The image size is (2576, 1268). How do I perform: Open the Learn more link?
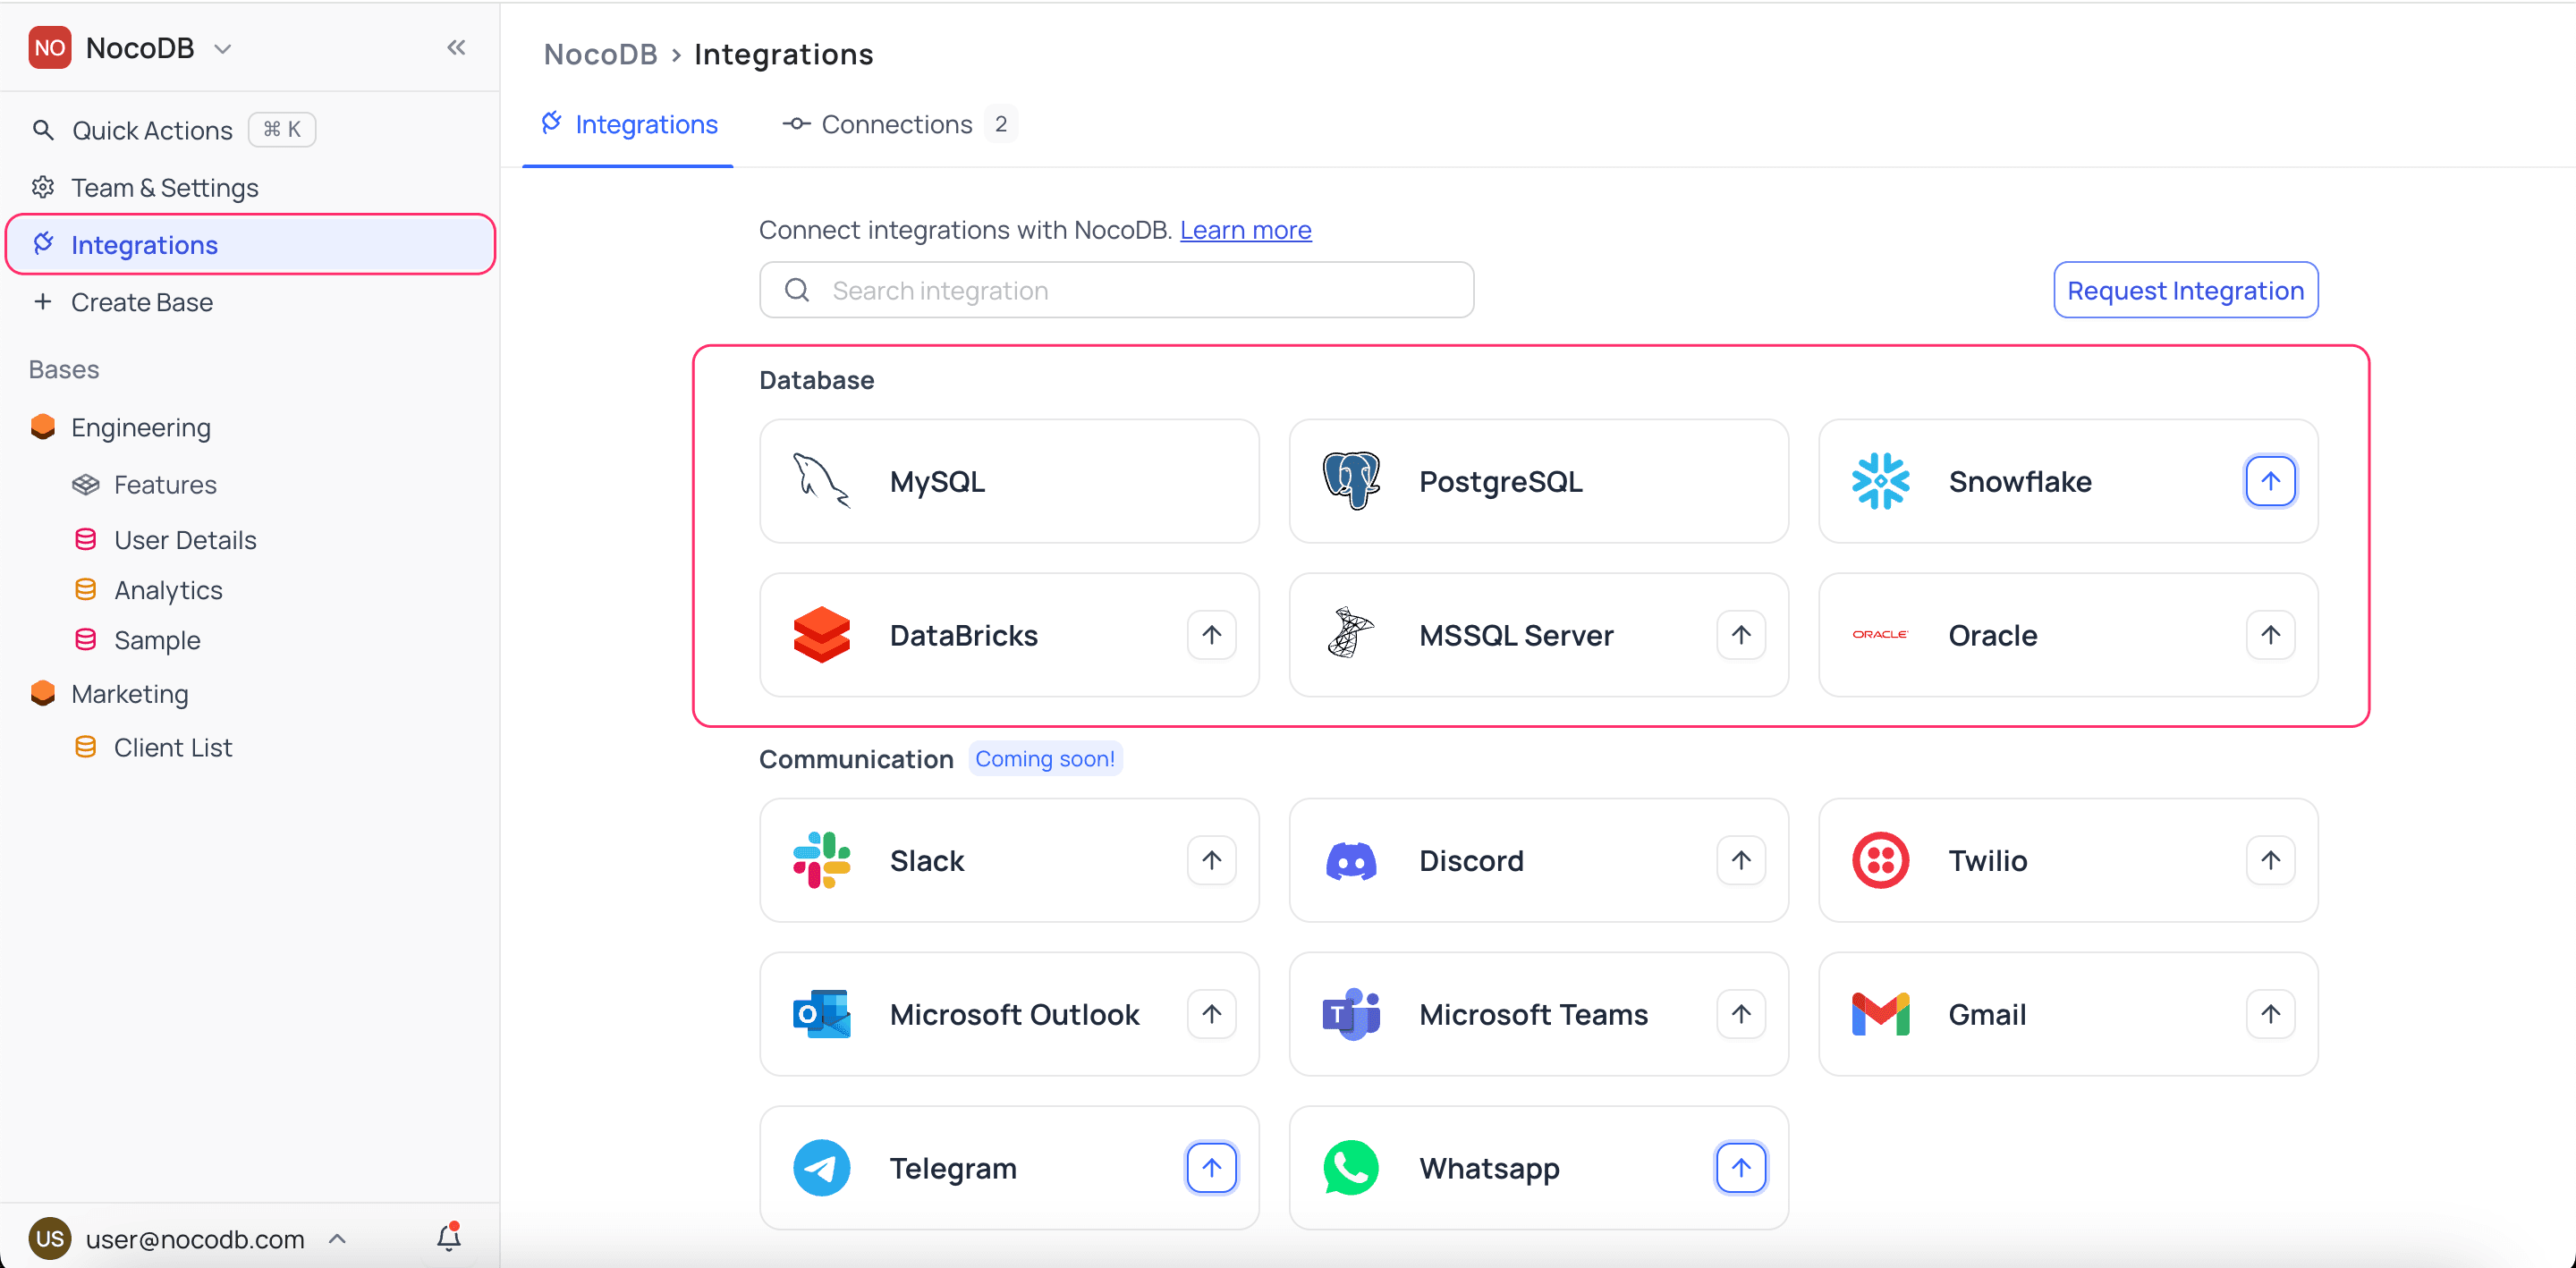1245,230
